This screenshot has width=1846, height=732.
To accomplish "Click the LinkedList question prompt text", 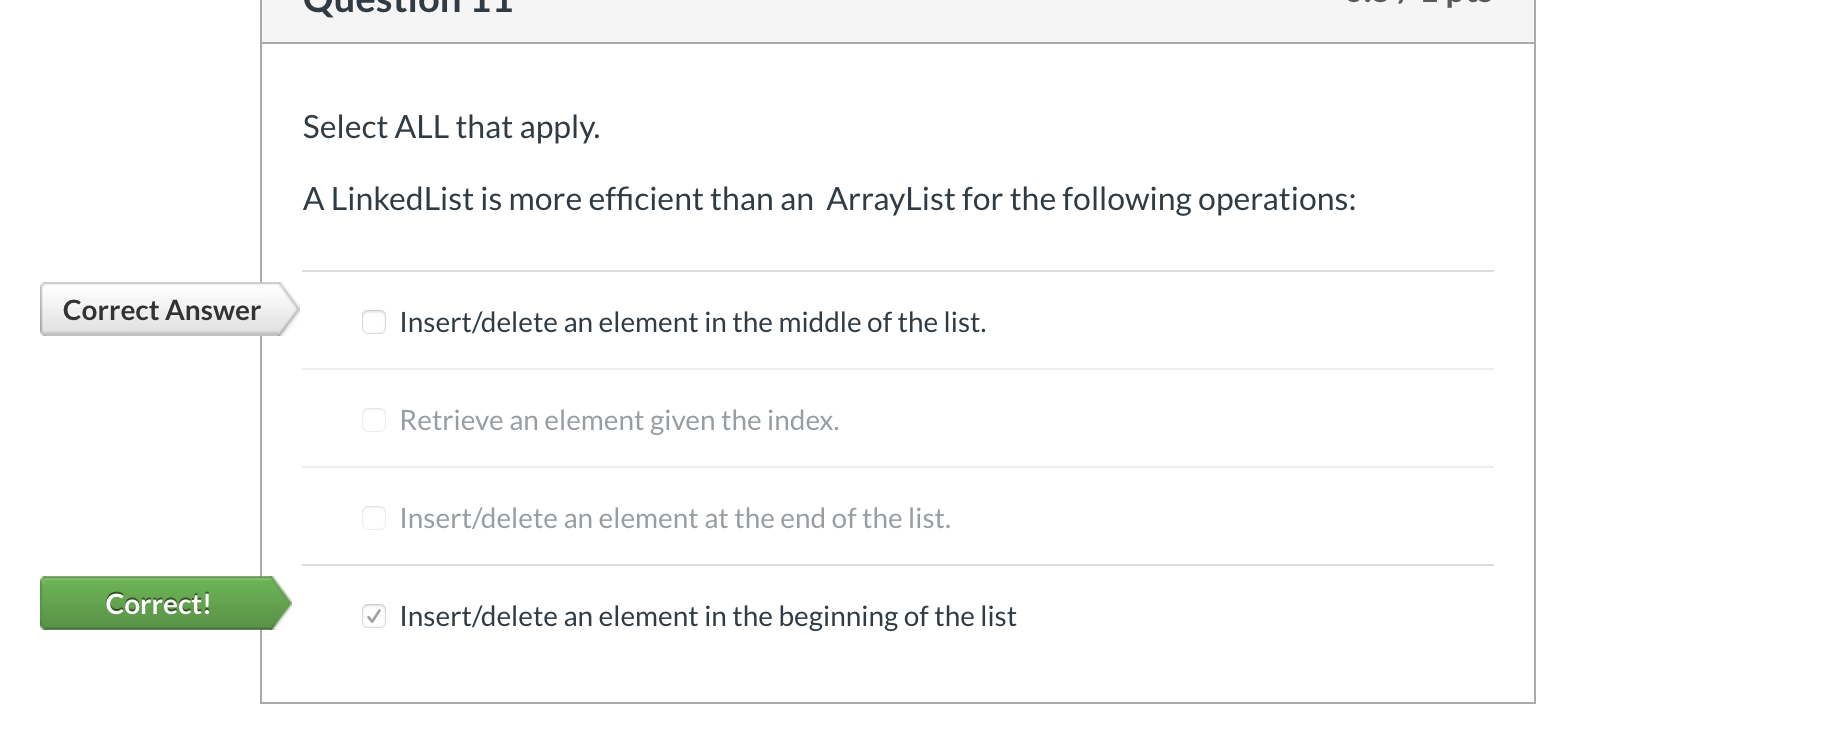I will tap(828, 198).
